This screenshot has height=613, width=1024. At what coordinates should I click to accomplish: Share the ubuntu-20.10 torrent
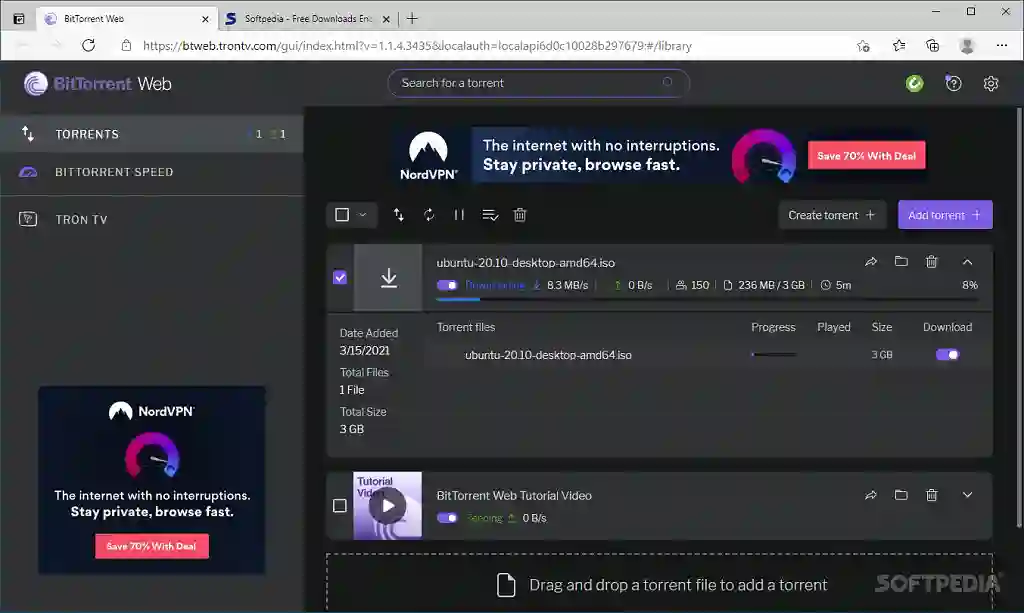(x=871, y=262)
